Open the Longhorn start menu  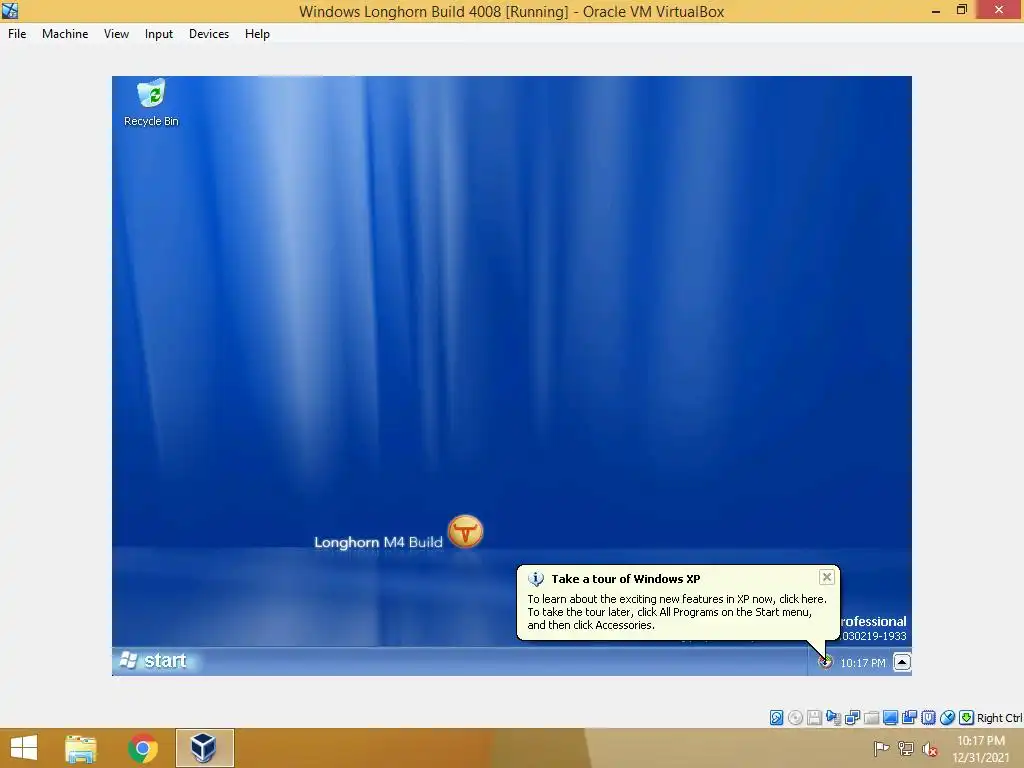154,661
